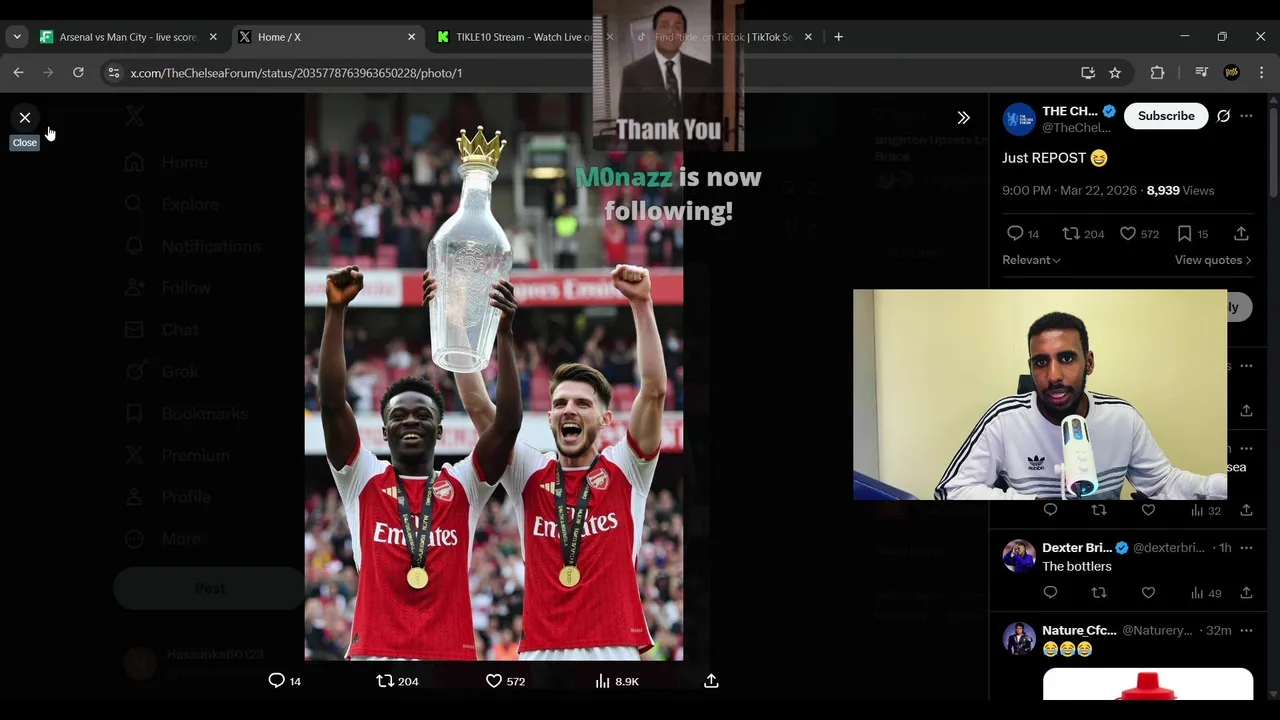Image resolution: width=1280 pixels, height=720 pixels.
Task: Like Dexter's 'The bottlers' comment
Action: pos(1148,593)
